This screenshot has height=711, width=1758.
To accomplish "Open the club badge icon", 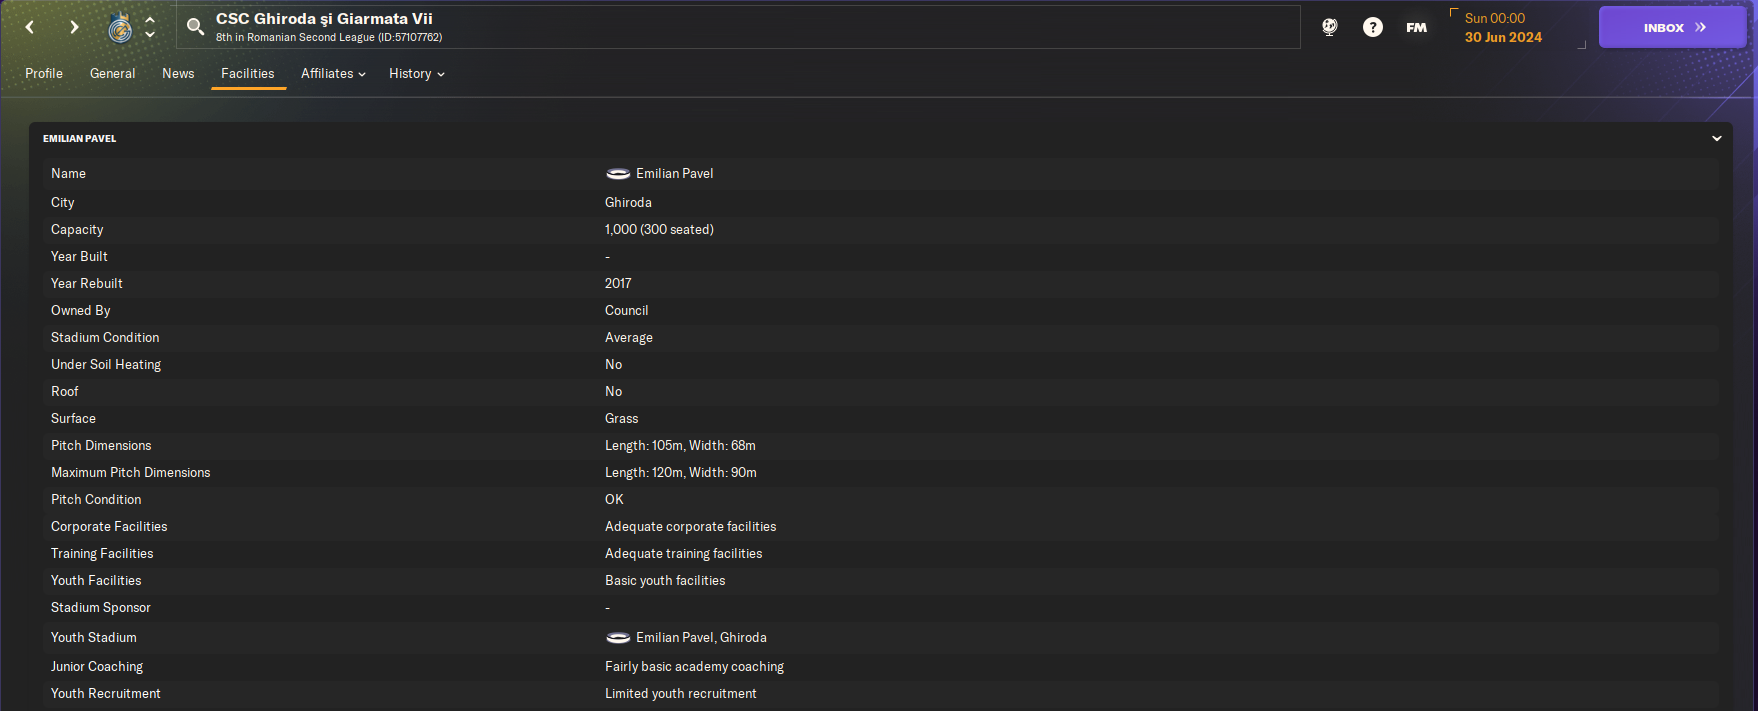I will pyautogui.click(x=120, y=28).
